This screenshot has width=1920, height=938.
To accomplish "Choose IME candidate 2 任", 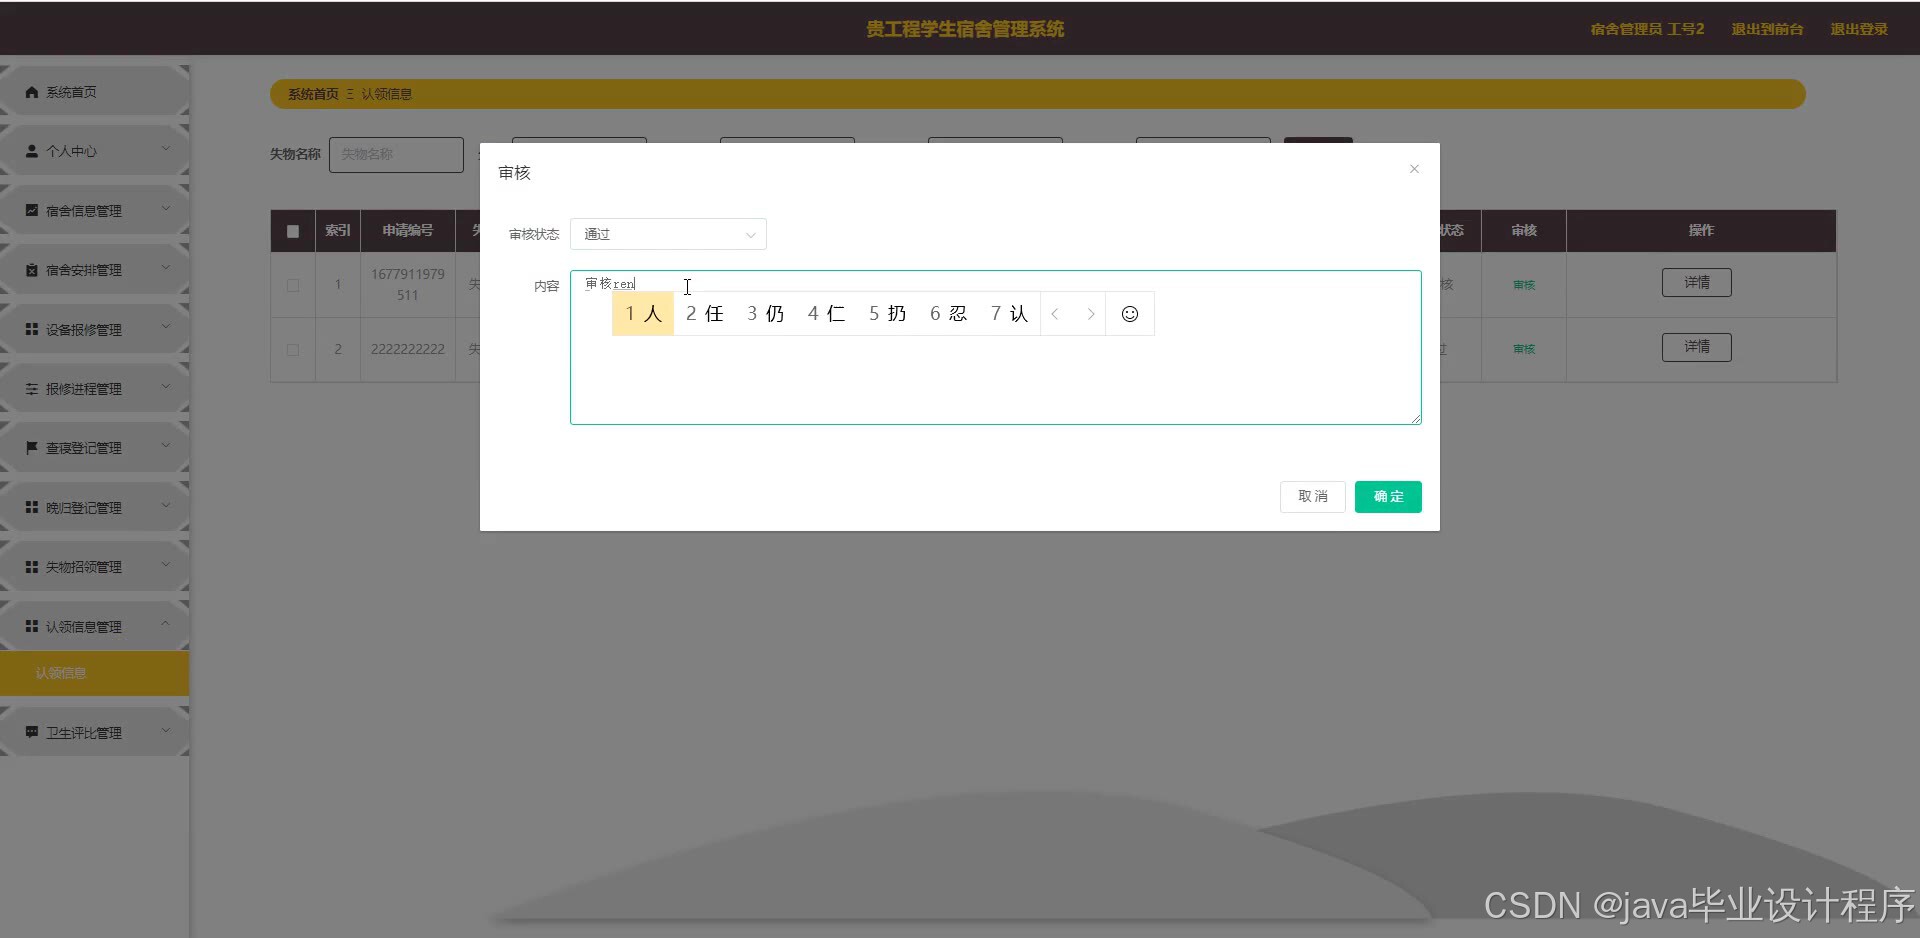I will pyautogui.click(x=704, y=314).
